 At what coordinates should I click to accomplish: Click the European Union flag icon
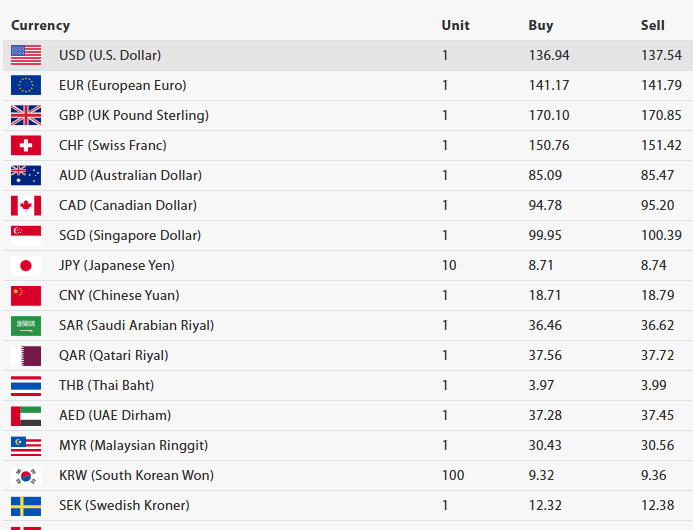tap(26, 85)
